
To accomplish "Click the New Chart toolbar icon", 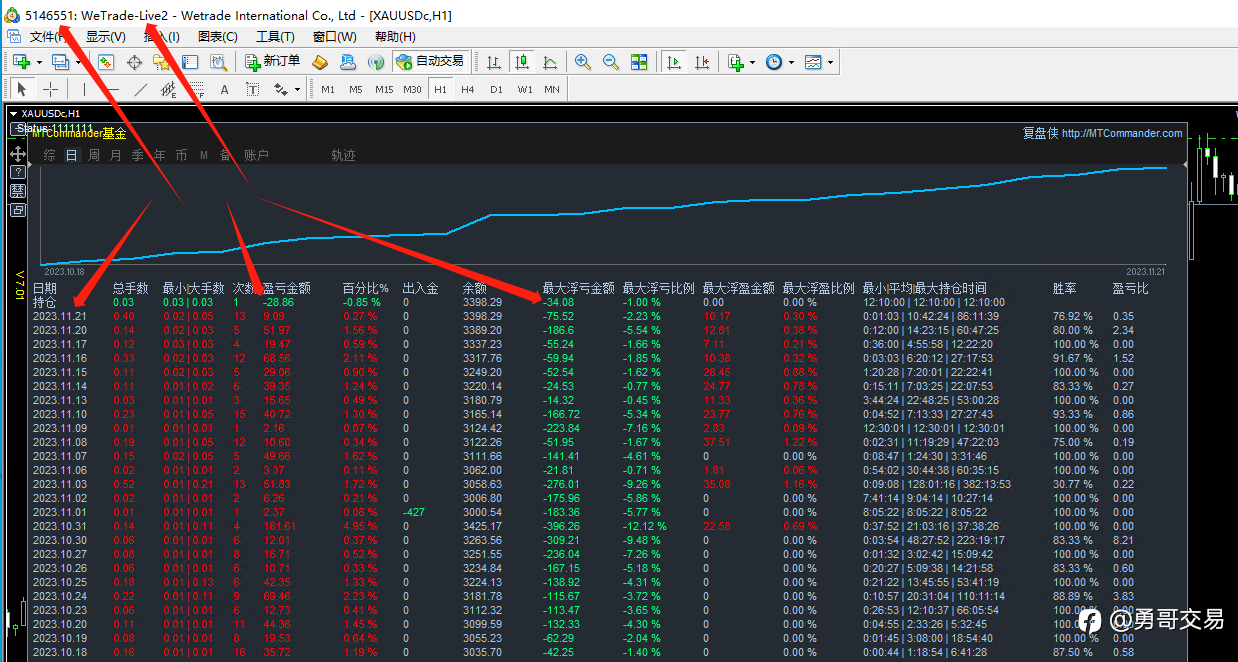I will (x=20, y=62).
